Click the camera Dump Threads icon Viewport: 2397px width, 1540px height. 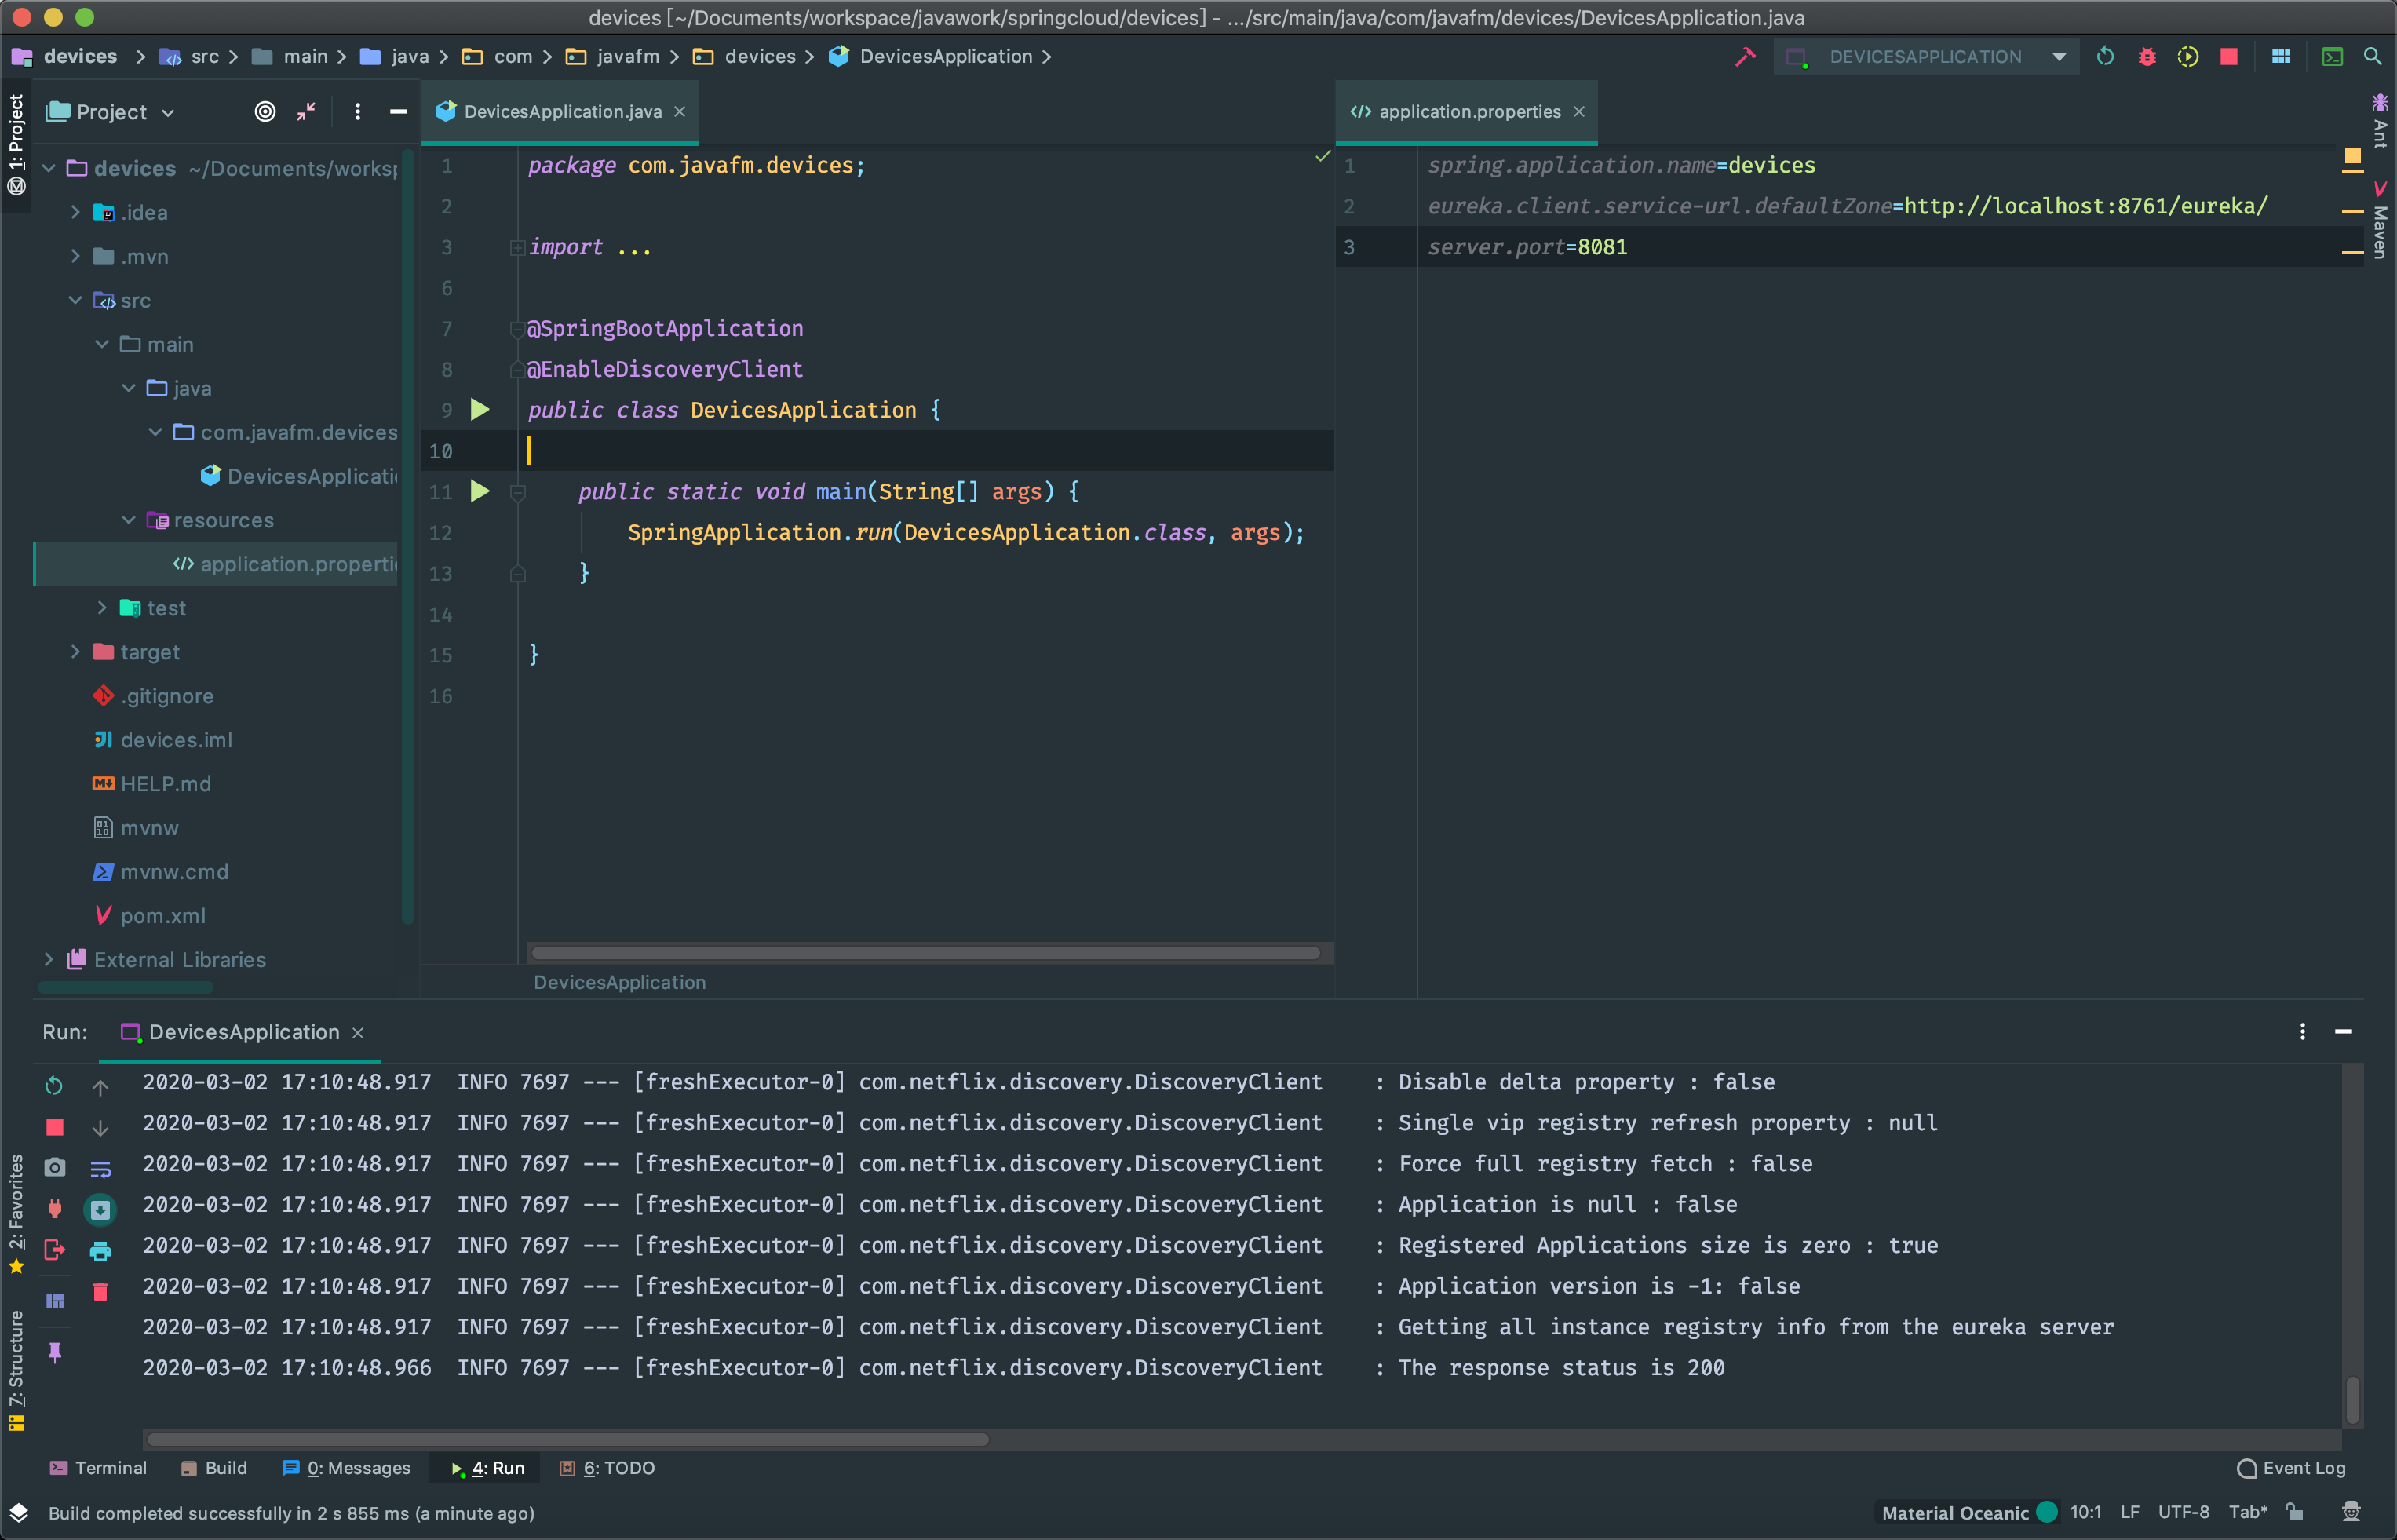point(55,1167)
